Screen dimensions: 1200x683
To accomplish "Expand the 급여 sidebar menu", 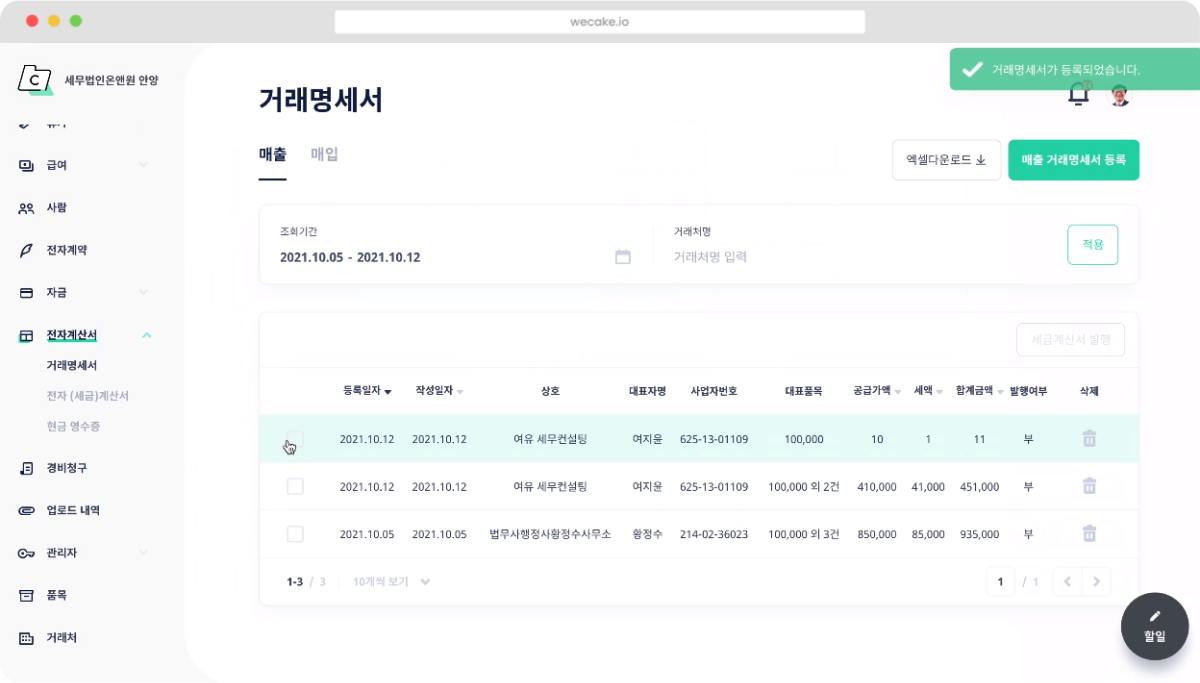I will 143,165.
